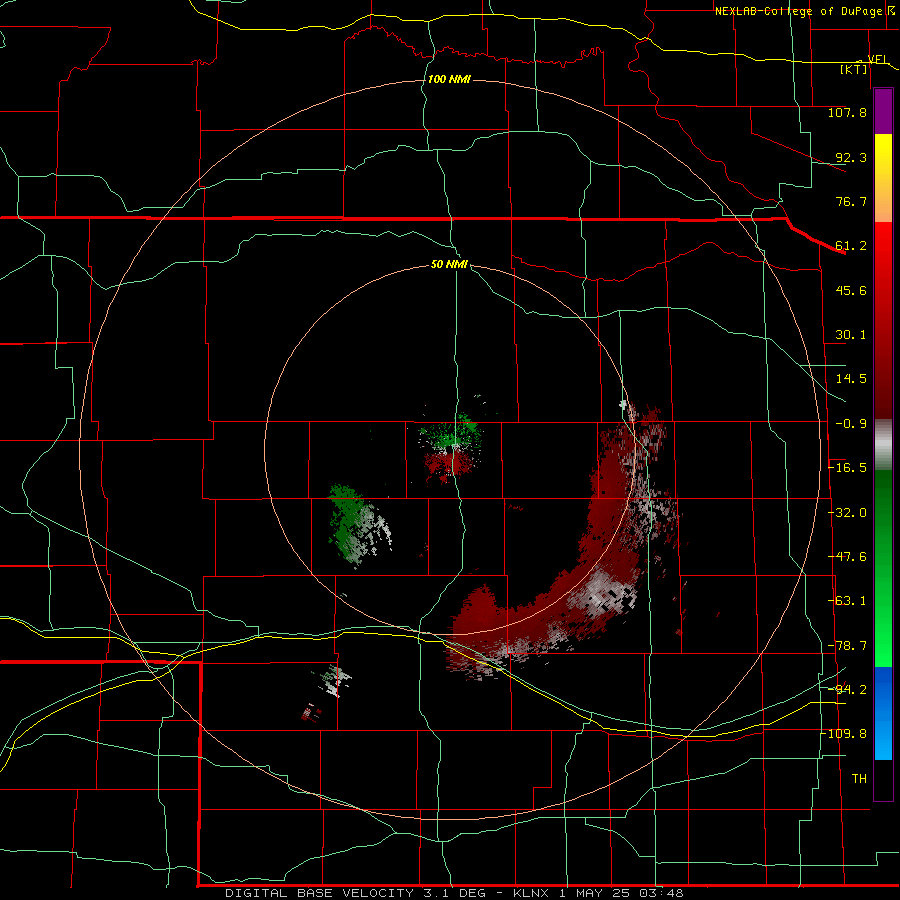The image size is (900, 900).
Task: Click the 100 NMI range ring label
Action: coord(449,79)
